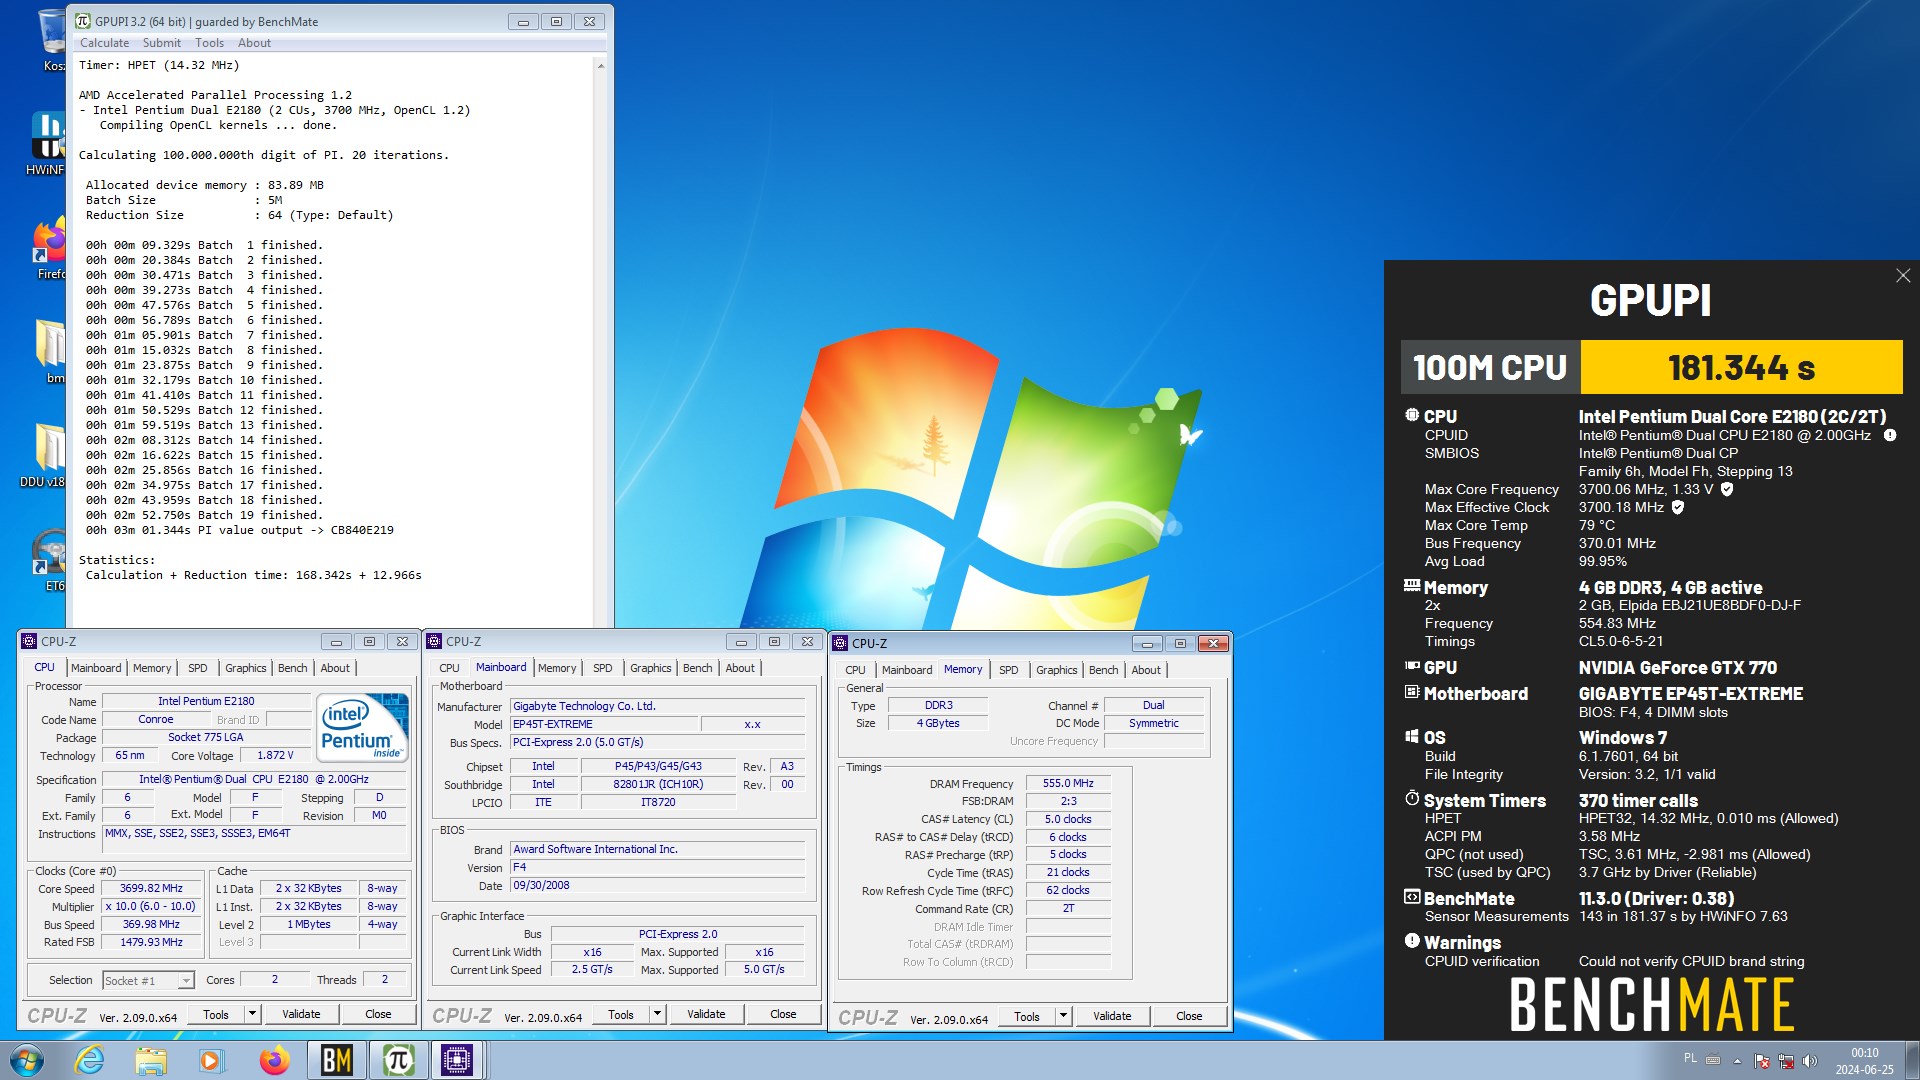Click the Model field EP45T-EXTREME in CPU-Z
Image resolution: width=1920 pixels, height=1080 pixels.
pyautogui.click(x=605, y=724)
